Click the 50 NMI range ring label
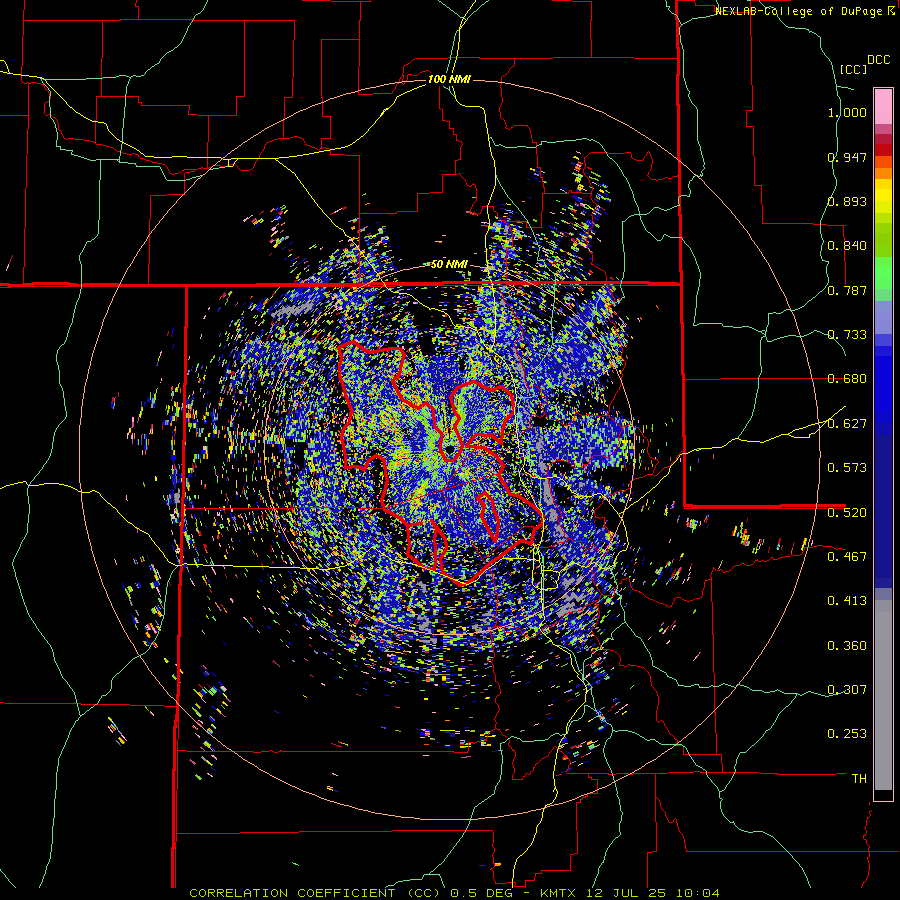This screenshot has width=900, height=900. [x=449, y=264]
